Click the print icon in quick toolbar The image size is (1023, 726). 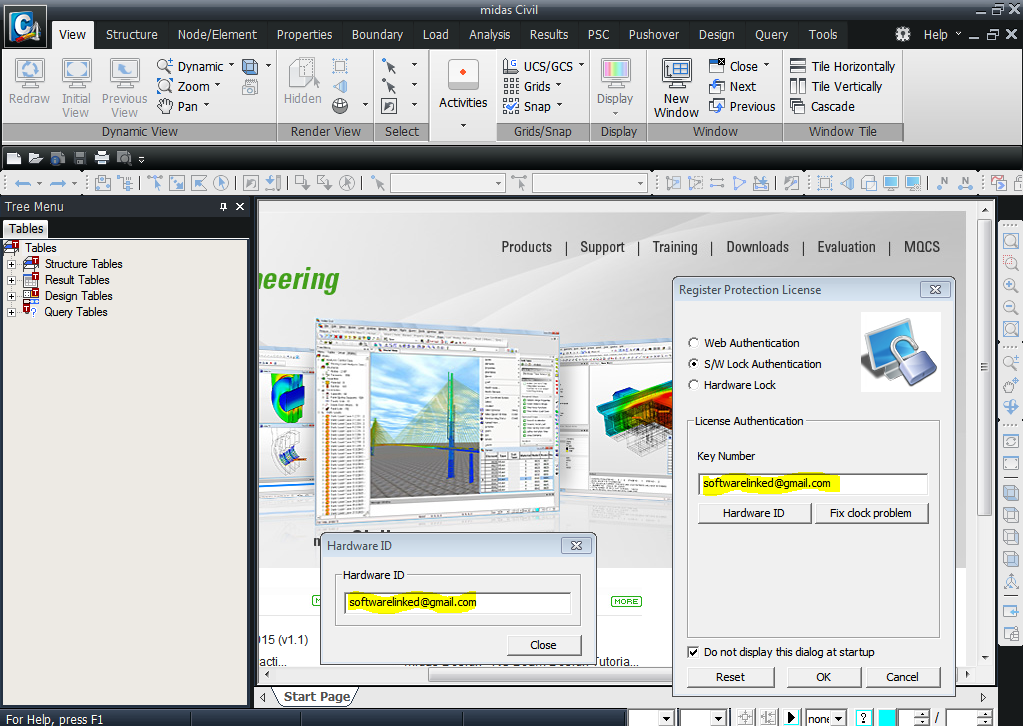(x=102, y=158)
